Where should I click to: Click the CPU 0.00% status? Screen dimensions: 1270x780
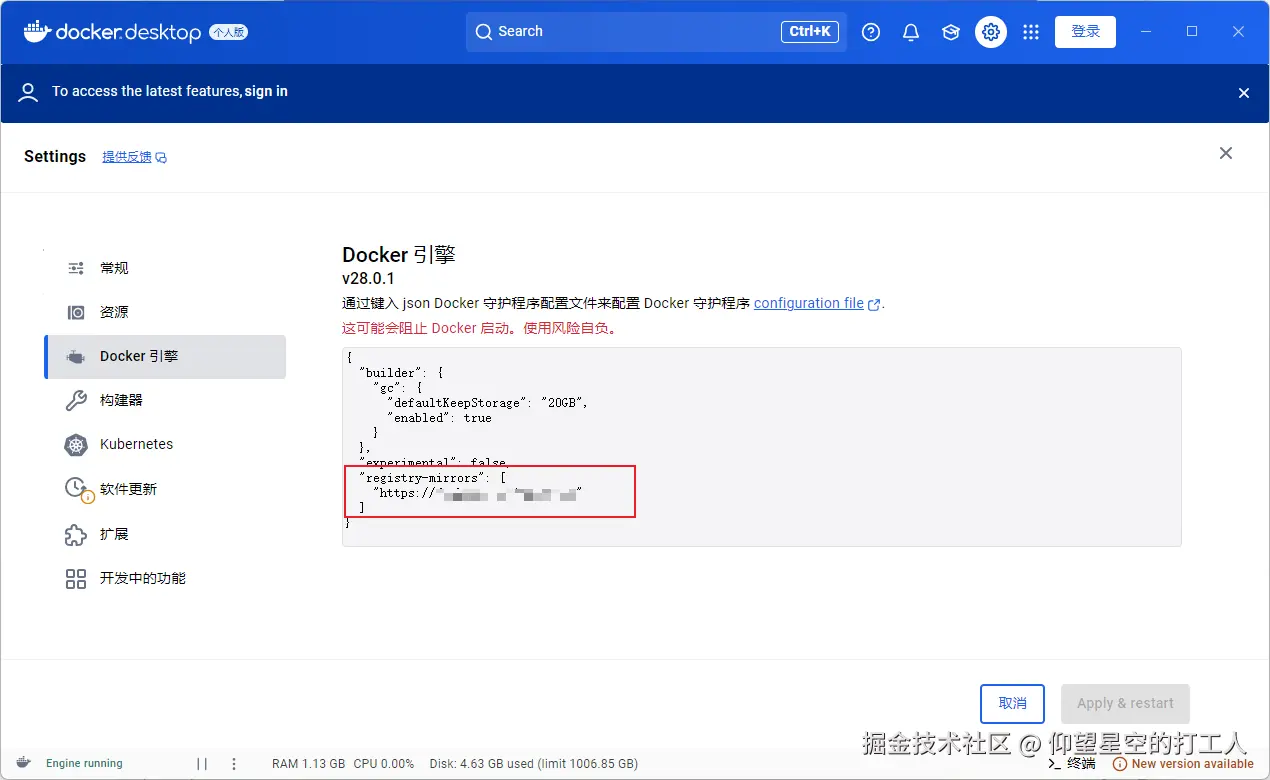[x=384, y=764]
